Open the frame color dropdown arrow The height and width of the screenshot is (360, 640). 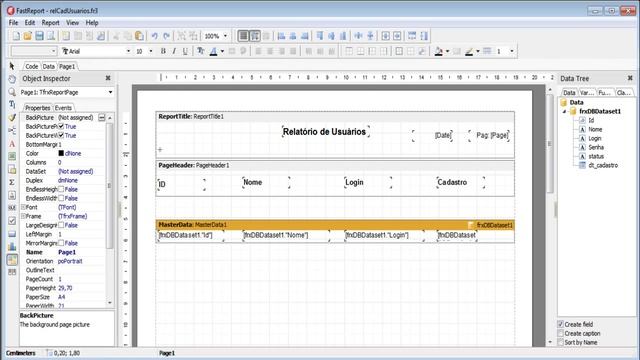point(478,51)
